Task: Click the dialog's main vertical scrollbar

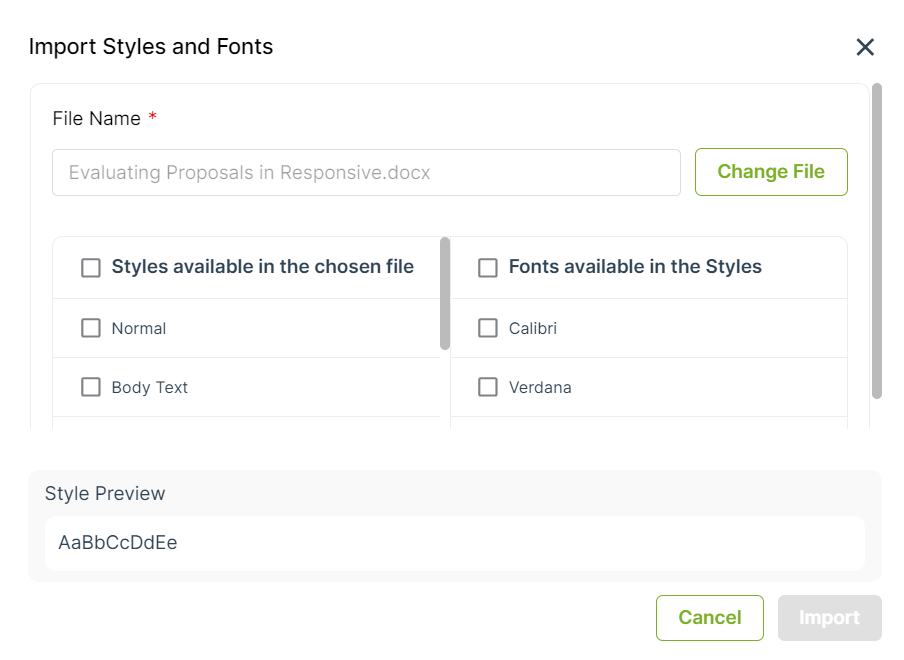Action: 877,240
